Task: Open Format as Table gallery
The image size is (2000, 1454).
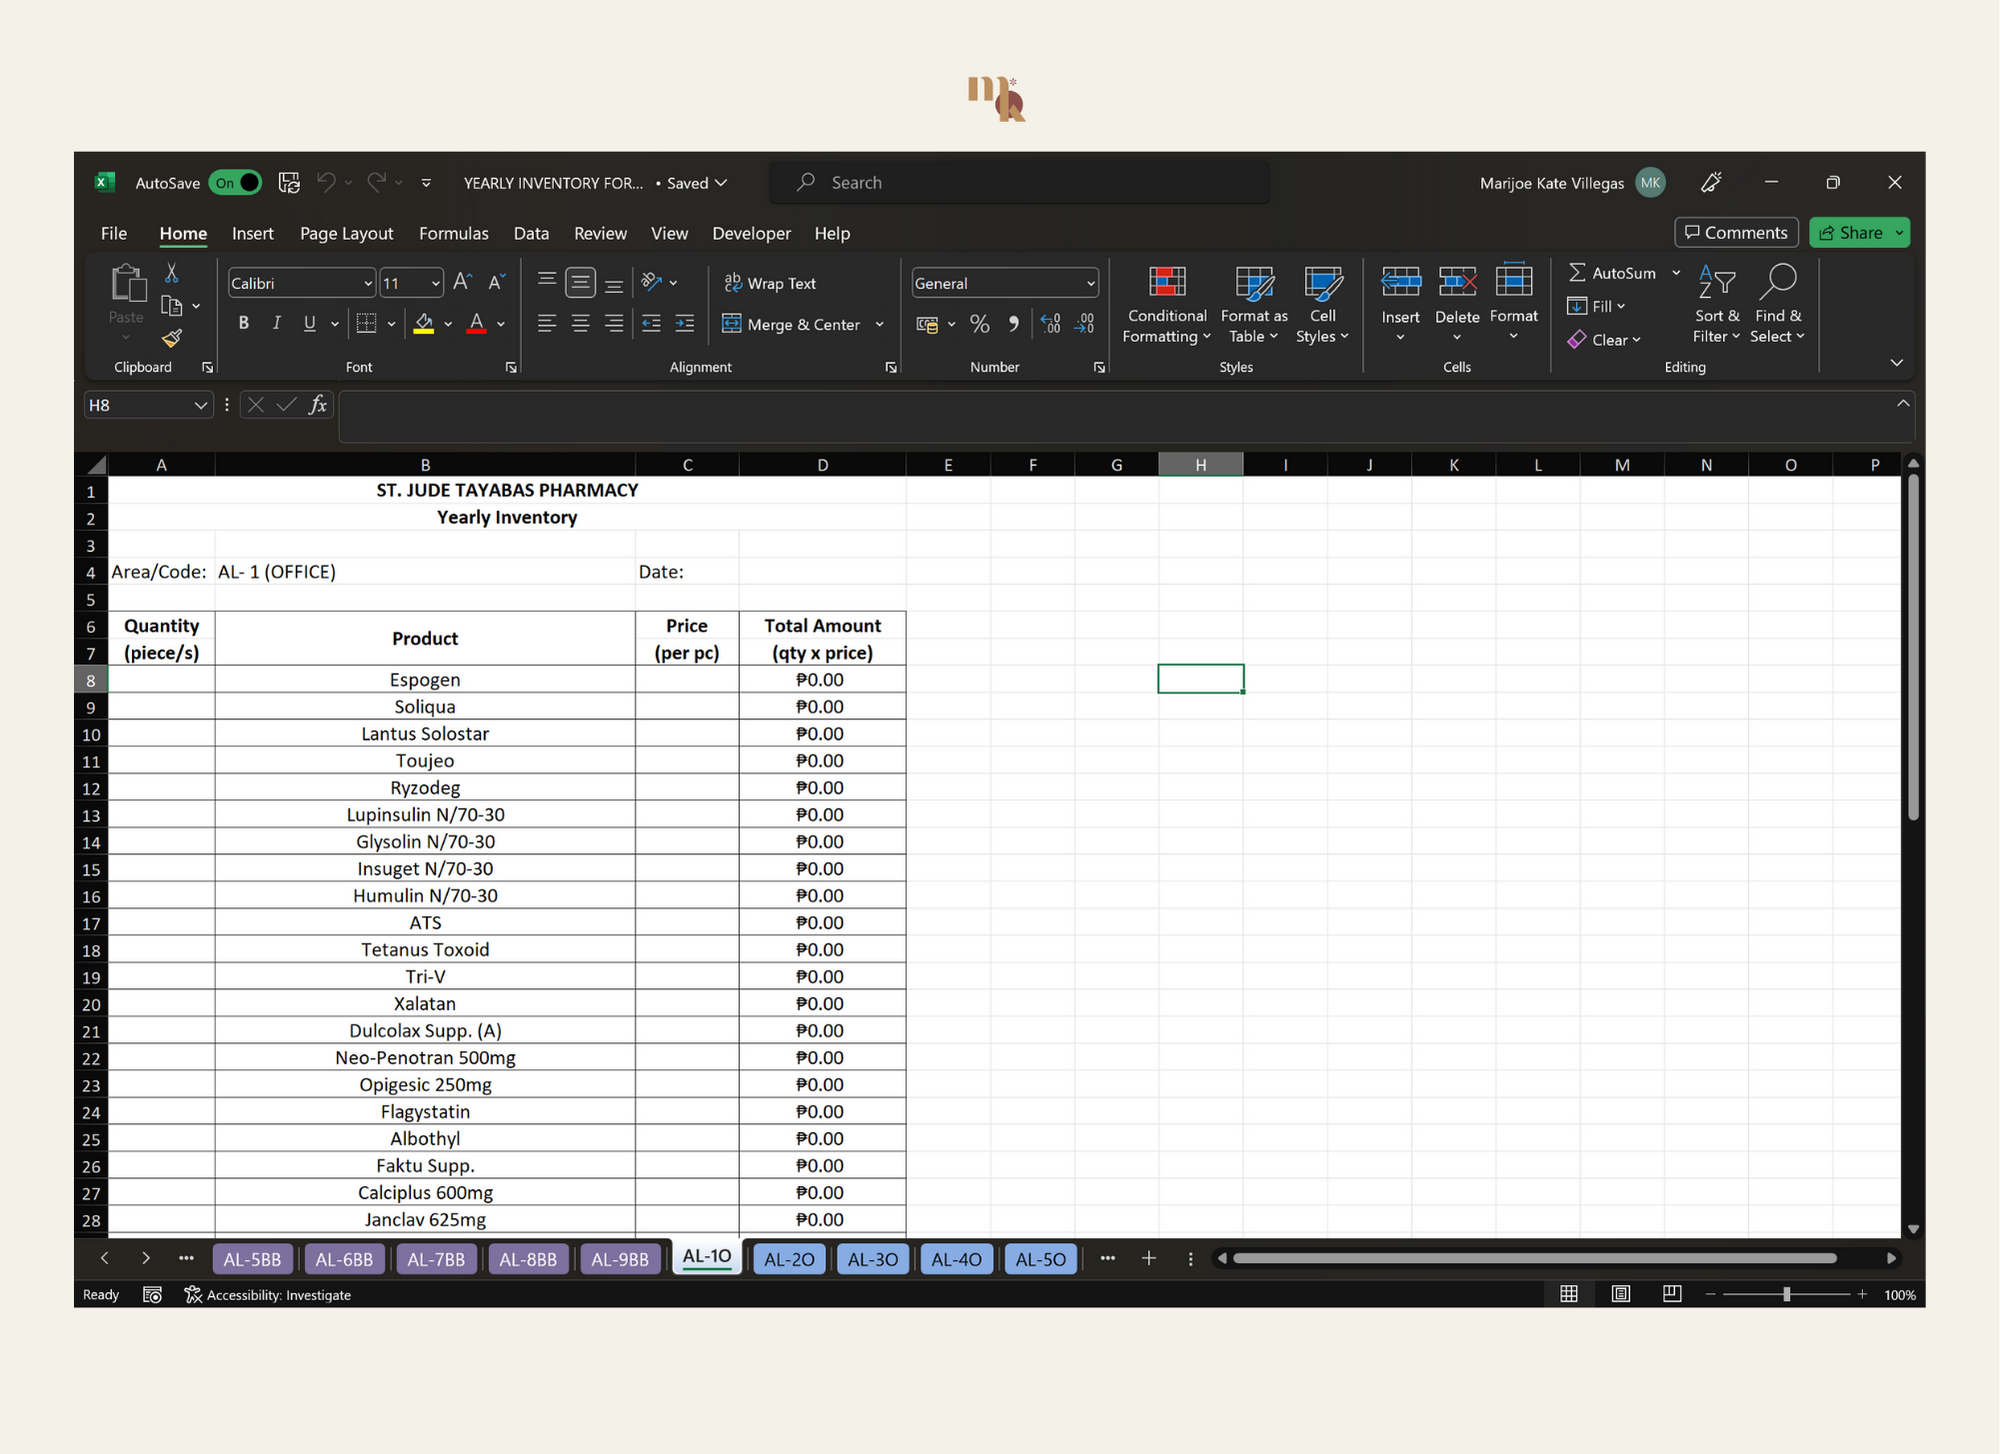Action: coord(1254,306)
